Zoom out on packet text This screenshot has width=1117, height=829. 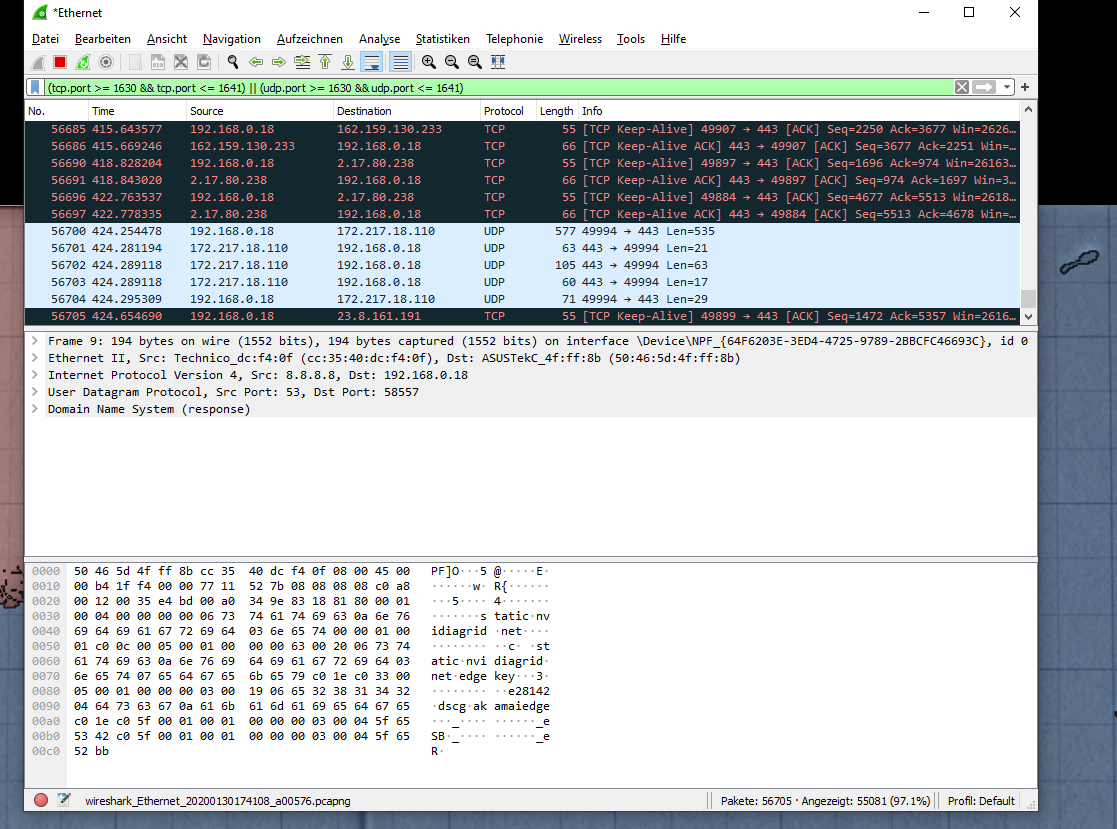tap(452, 63)
